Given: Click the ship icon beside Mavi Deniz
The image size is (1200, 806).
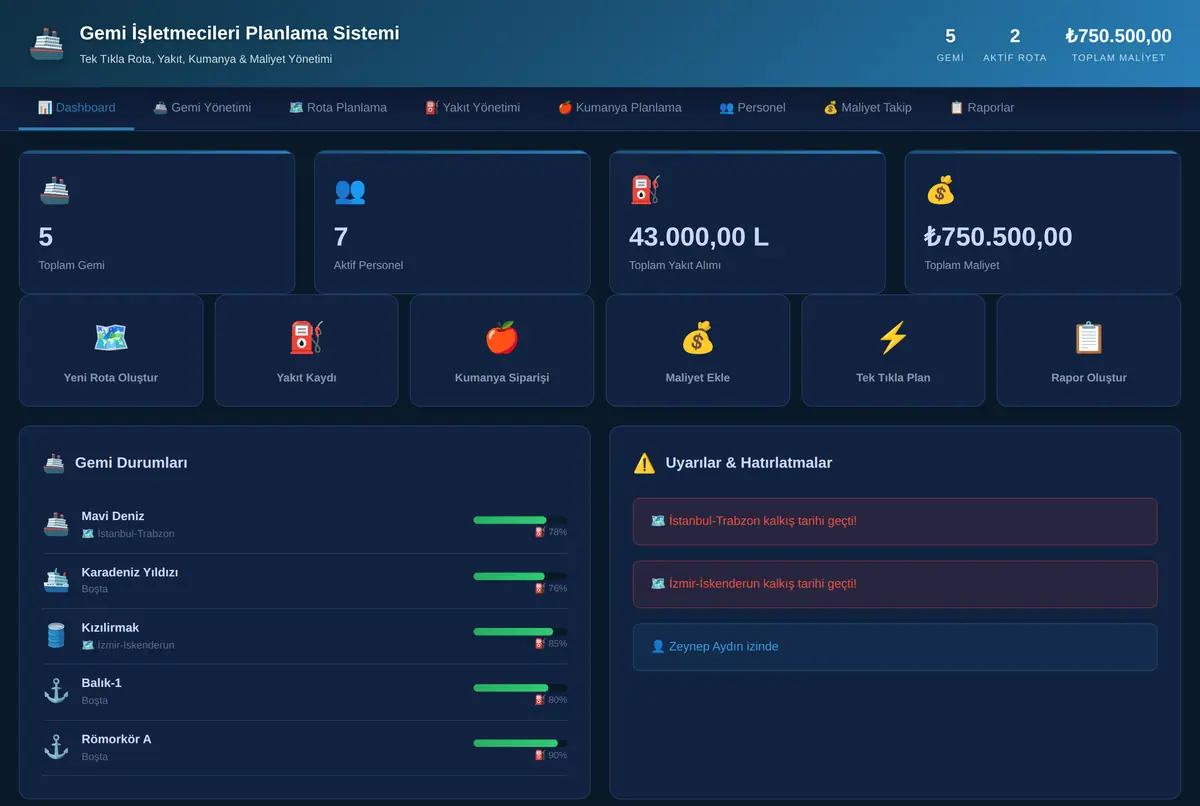Looking at the screenshot, I should tap(56, 524).
